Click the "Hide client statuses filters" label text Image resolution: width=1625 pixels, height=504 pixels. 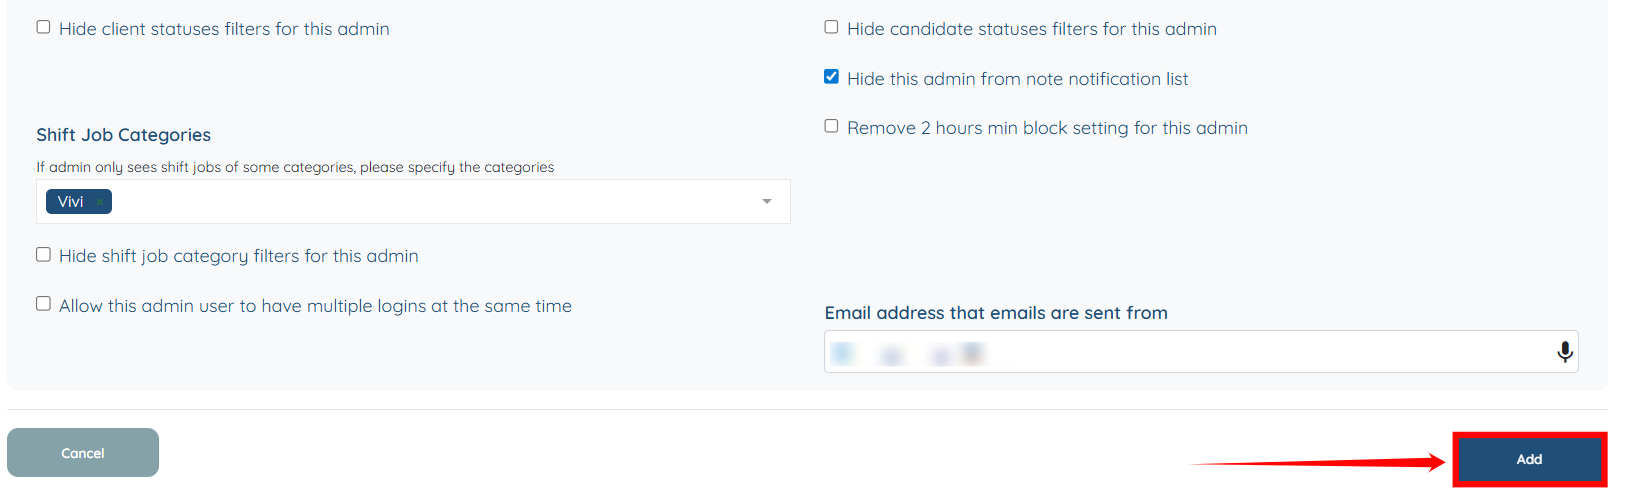[224, 29]
